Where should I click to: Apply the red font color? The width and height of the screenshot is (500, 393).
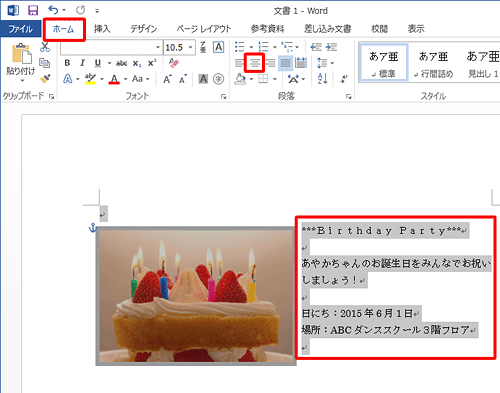[114, 79]
